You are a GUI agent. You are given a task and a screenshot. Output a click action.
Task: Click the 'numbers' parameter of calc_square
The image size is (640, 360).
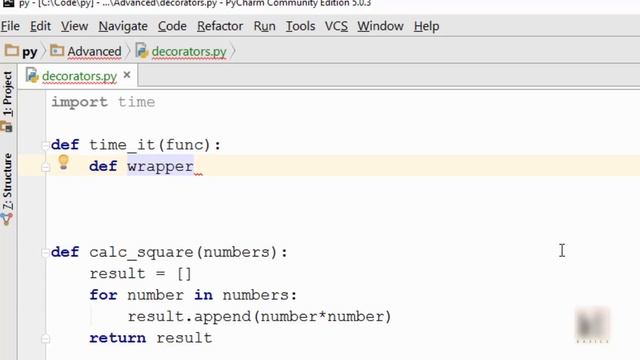(x=236, y=252)
